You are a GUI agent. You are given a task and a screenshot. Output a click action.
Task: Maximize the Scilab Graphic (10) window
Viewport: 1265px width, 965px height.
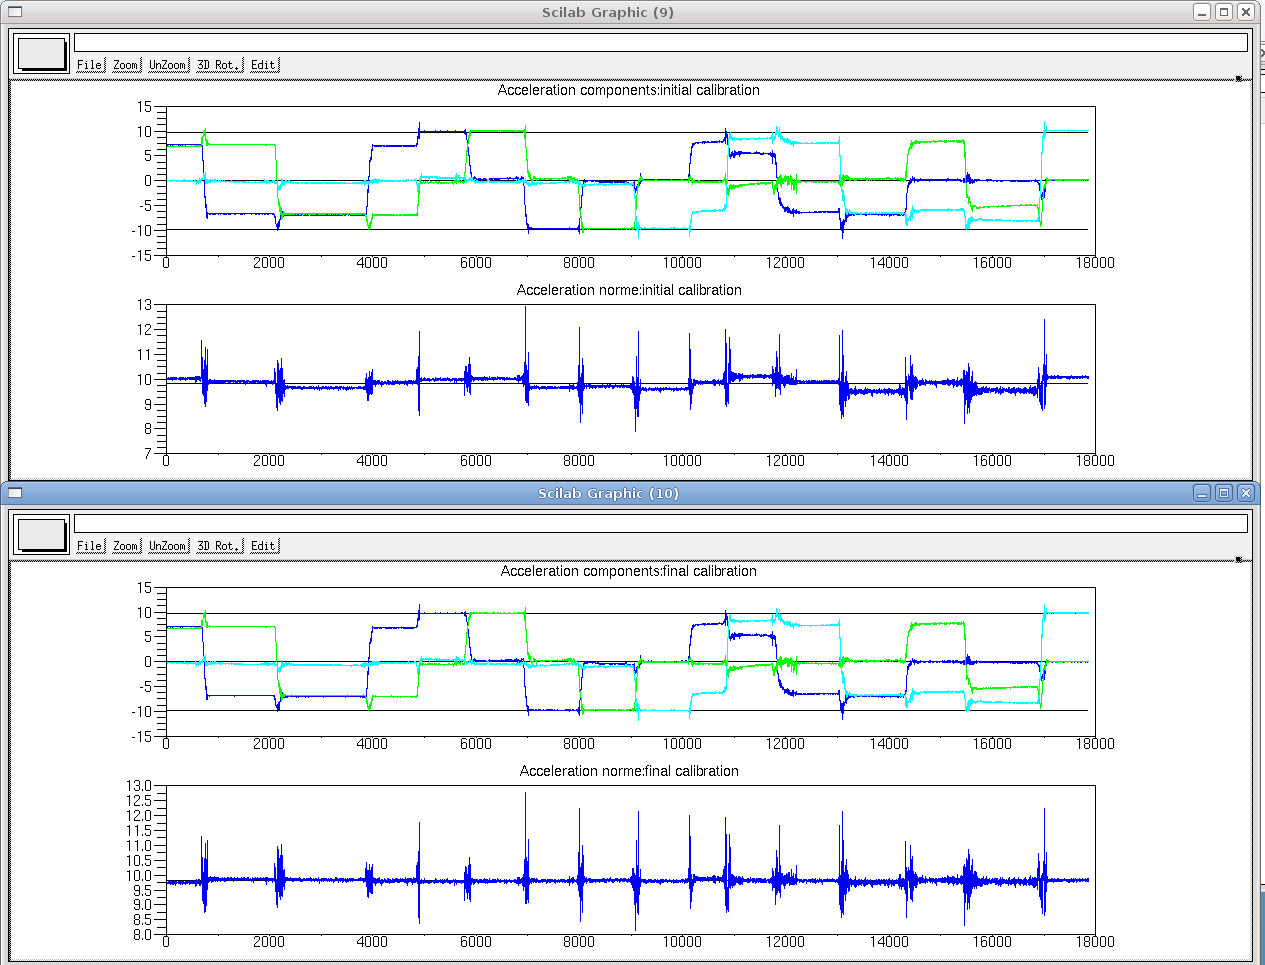click(x=1224, y=493)
